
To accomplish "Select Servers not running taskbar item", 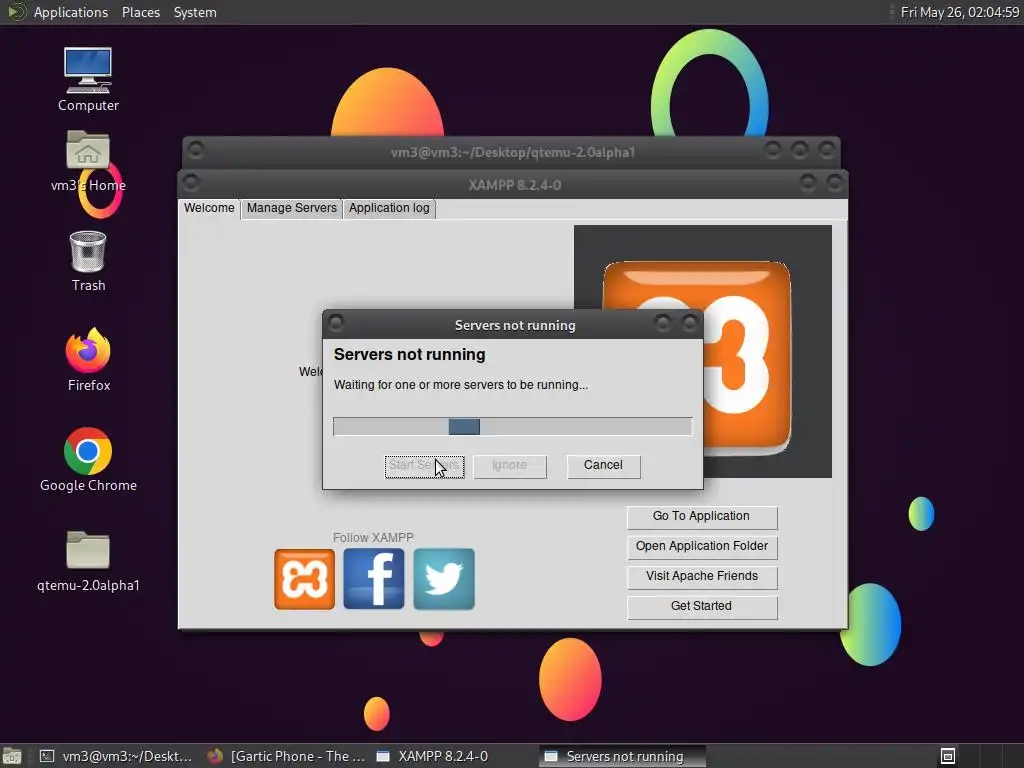I will click(622, 756).
